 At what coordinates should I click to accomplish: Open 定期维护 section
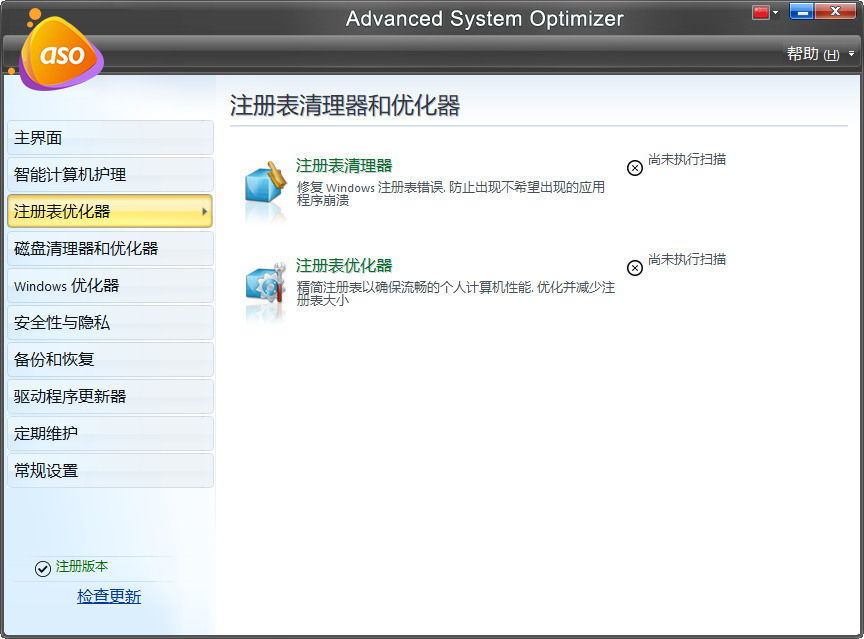110,433
